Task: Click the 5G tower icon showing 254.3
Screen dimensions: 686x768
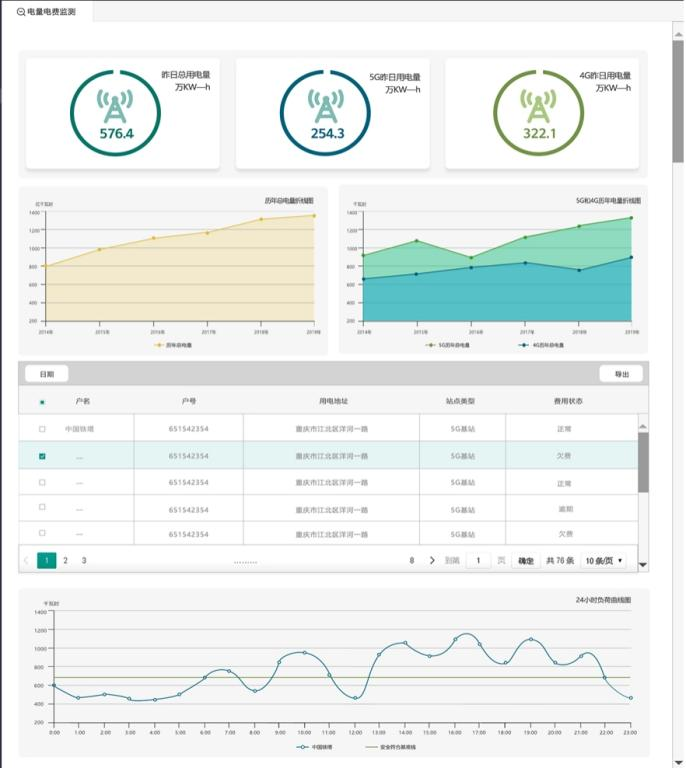Action: pyautogui.click(x=326, y=103)
